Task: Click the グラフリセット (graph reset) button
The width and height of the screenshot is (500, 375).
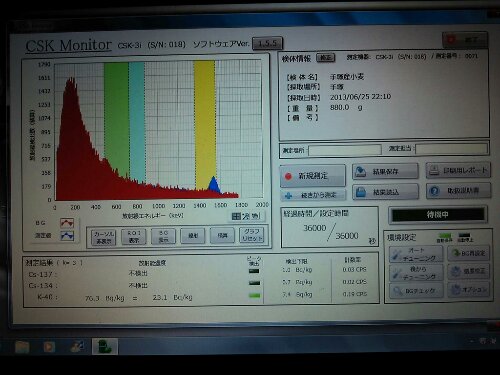Action: tap(252, 235)
